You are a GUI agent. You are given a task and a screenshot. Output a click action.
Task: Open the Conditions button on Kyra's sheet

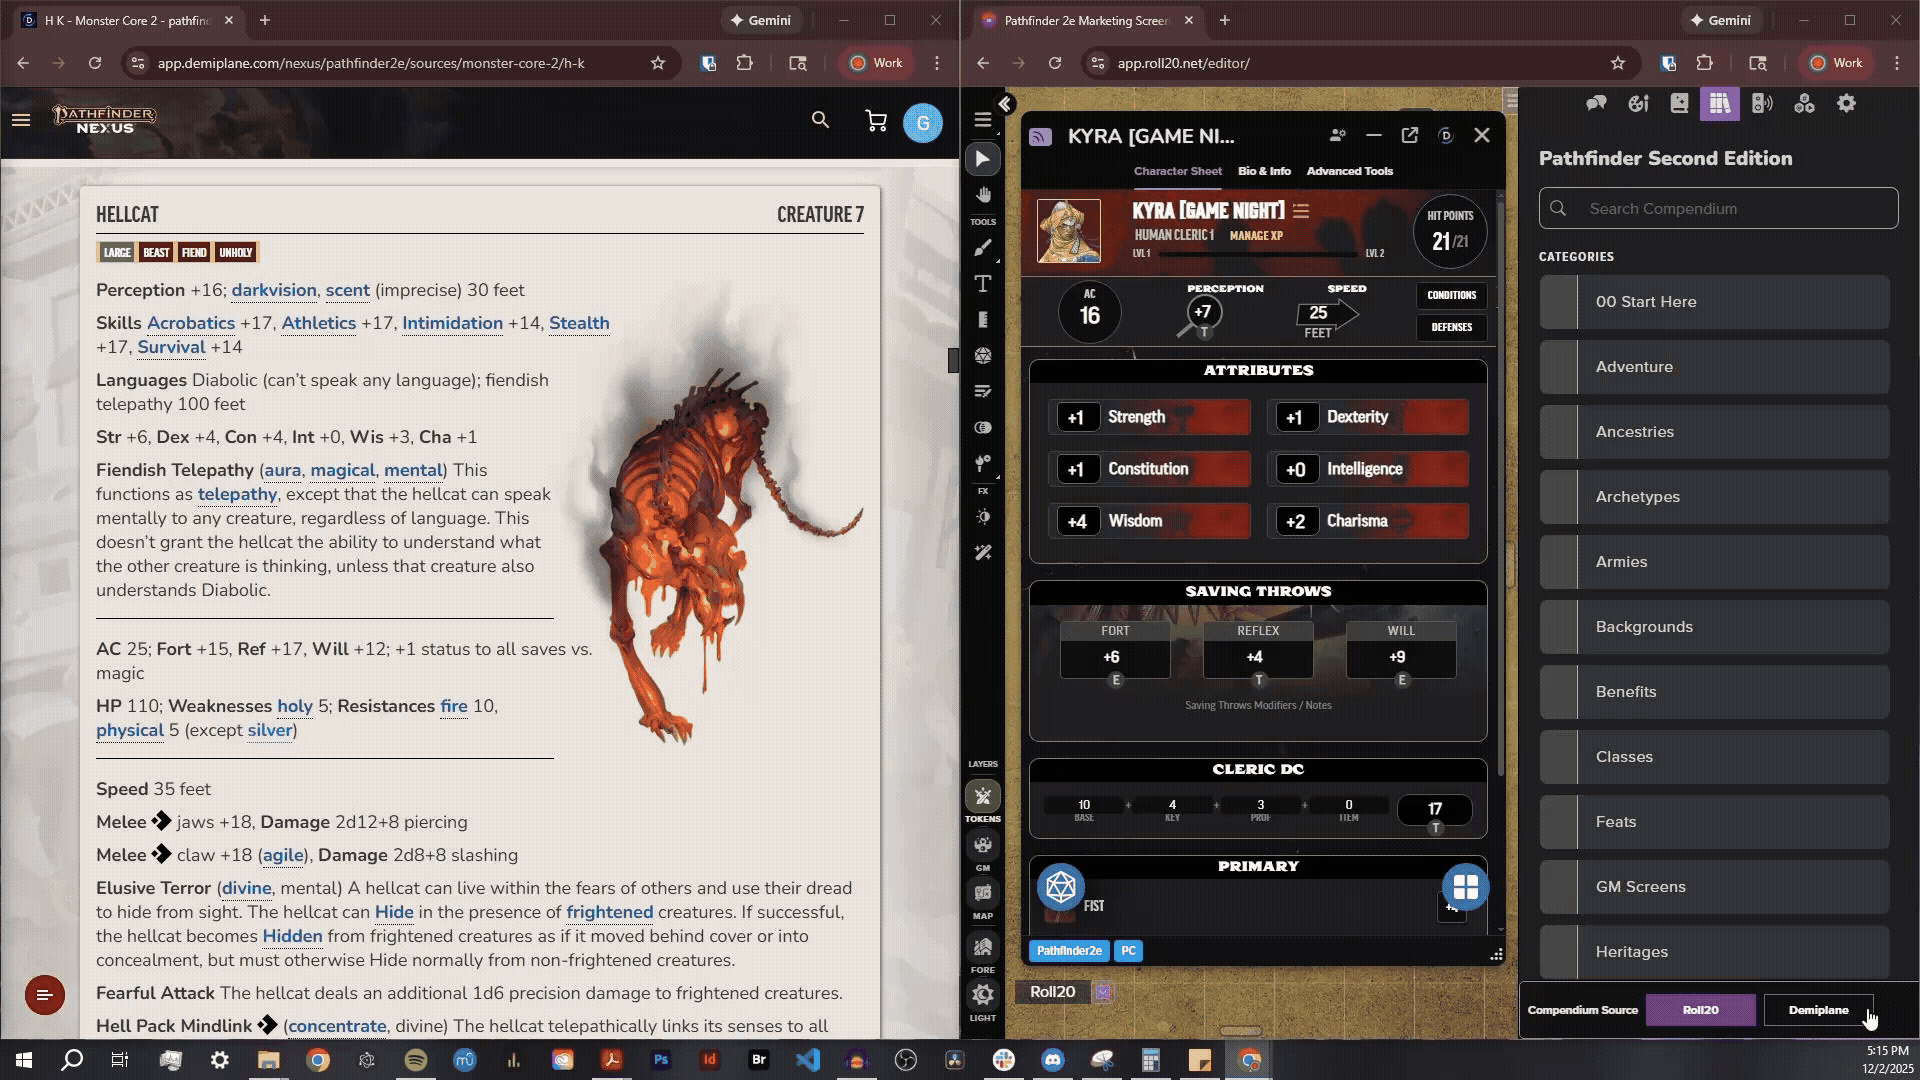[1450, 295]
